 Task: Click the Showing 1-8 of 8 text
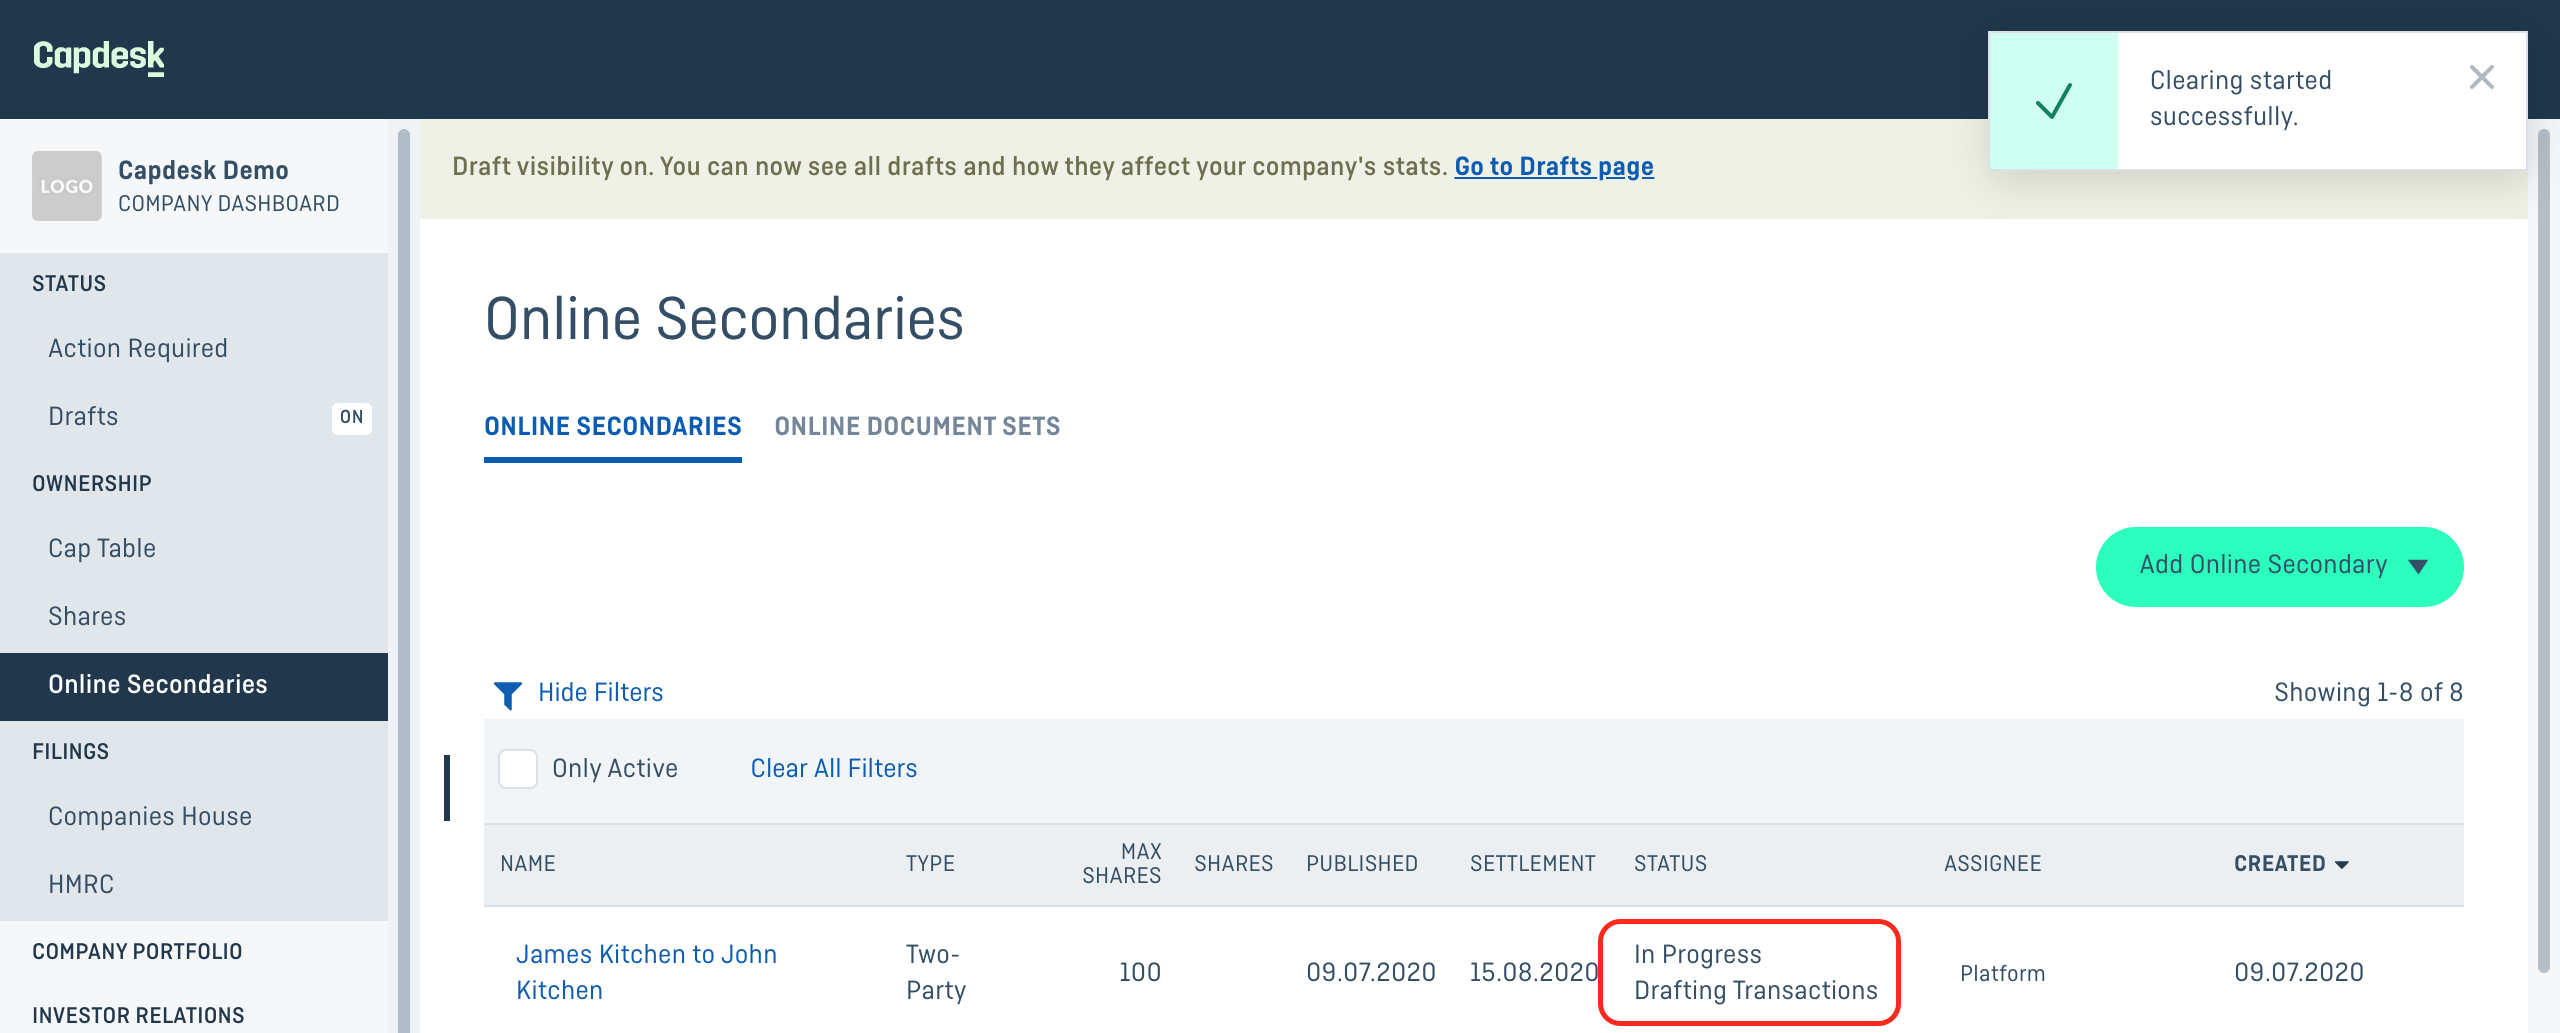[x=2368, y=693]
